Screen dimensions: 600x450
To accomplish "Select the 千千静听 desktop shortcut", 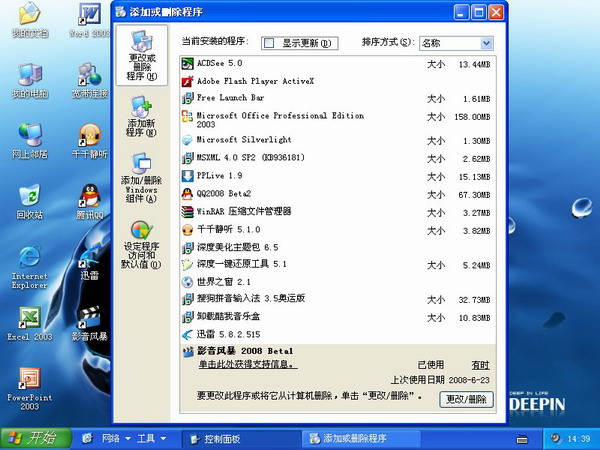I will 90,141.
